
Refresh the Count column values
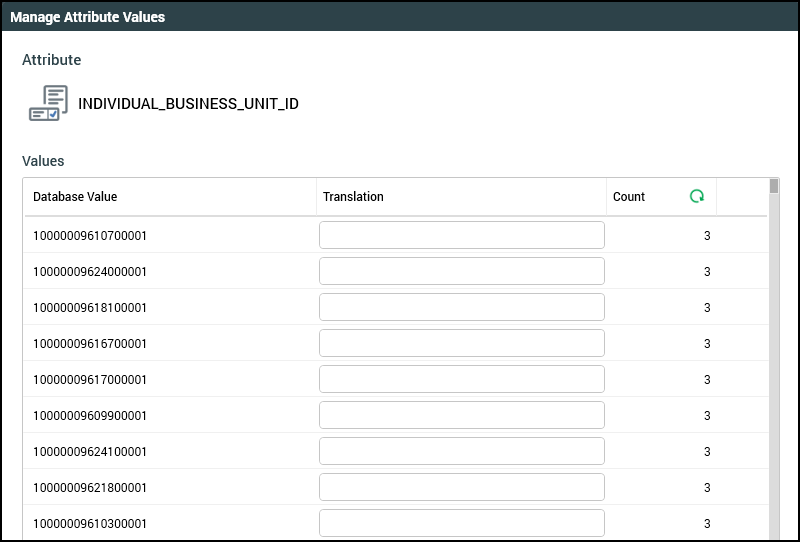[697, 197]
